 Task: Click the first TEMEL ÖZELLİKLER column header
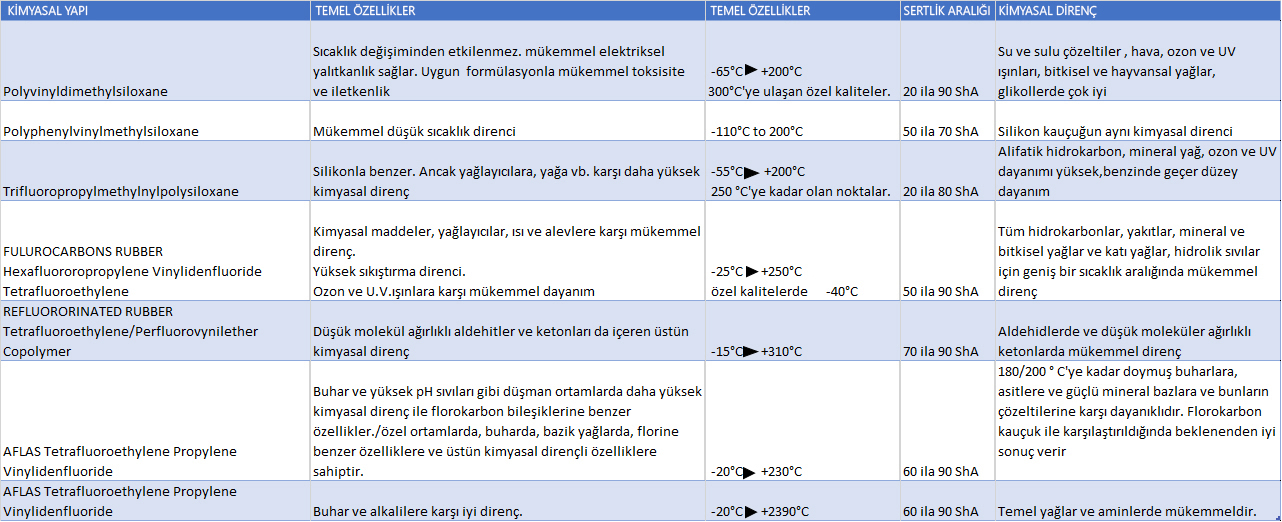pyautogui.click(x=508, y=11)
